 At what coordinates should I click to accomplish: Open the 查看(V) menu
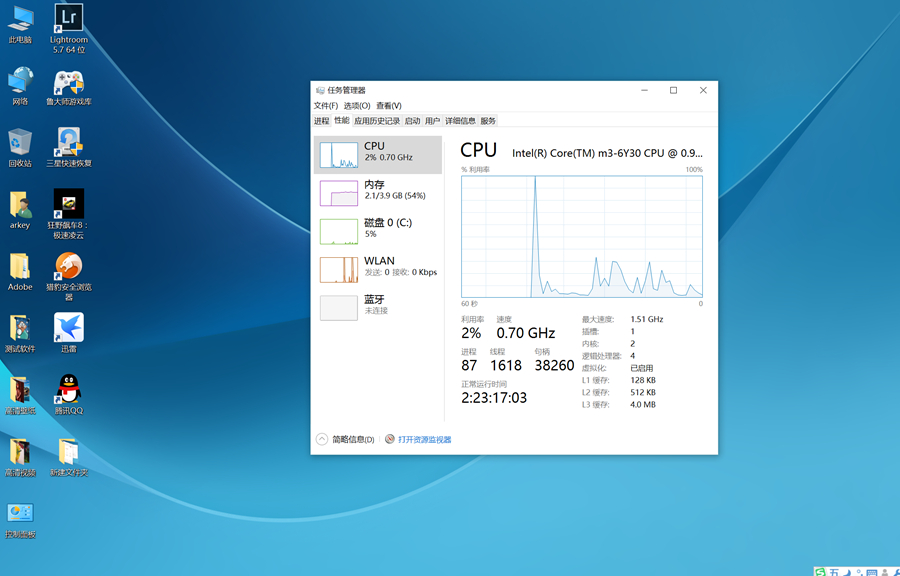389,106
